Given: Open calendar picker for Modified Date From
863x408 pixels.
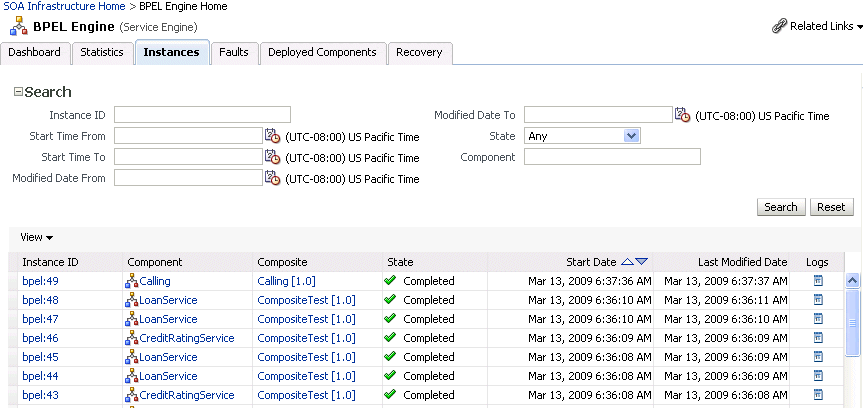Looking at the screenshot, I should click(272, 178).
